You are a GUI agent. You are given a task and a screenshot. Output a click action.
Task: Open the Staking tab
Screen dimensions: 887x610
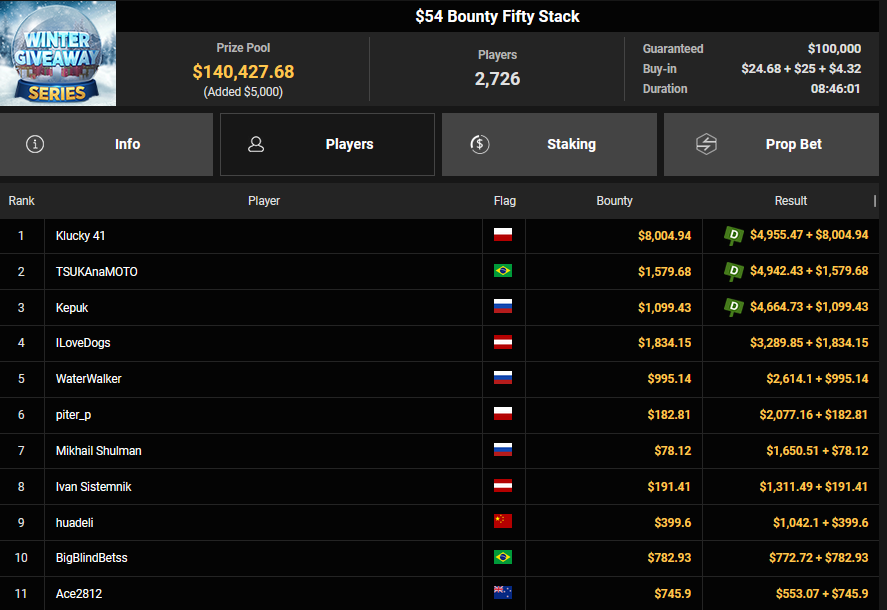[549, 144]
